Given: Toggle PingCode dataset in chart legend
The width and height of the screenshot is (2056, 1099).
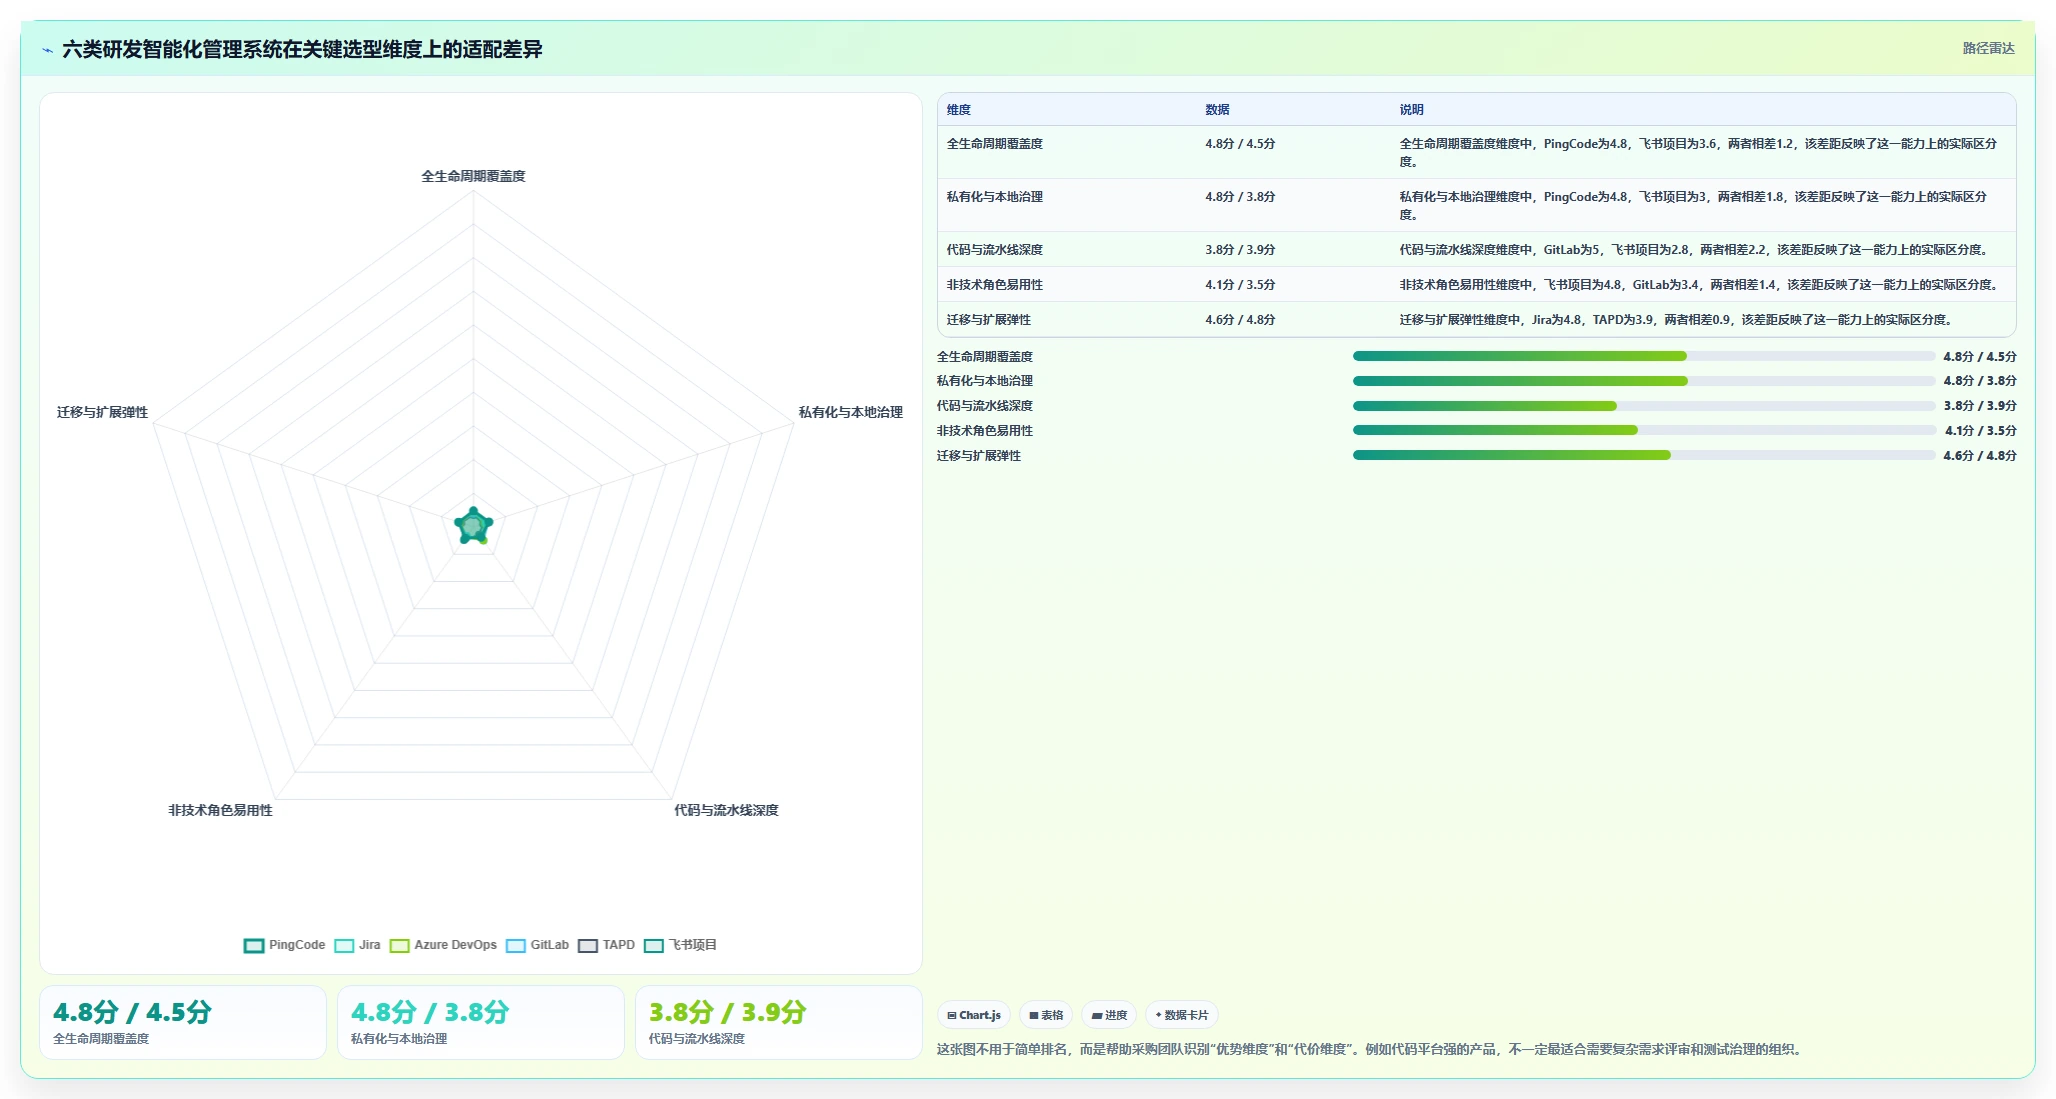Looking at the screenshot, I should 285,945.
